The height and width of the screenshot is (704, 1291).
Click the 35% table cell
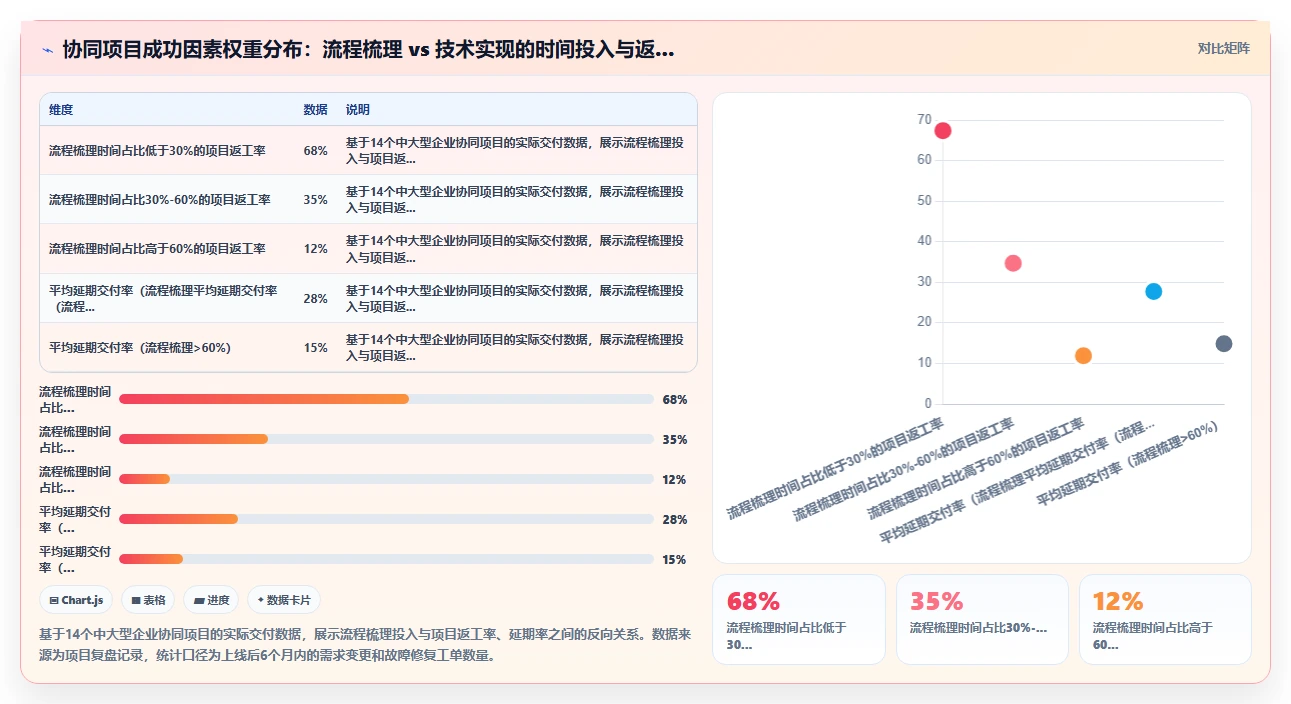(x=315, y=200)
